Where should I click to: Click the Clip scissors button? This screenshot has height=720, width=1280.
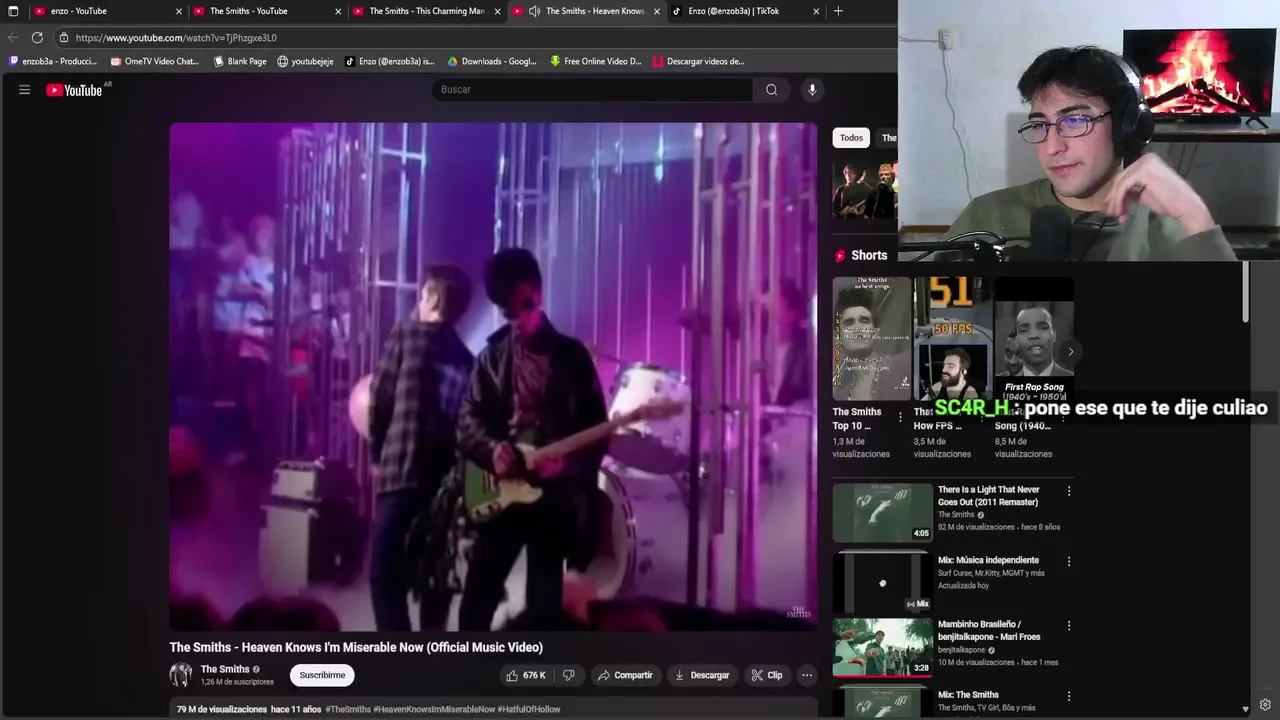(767, 675)
